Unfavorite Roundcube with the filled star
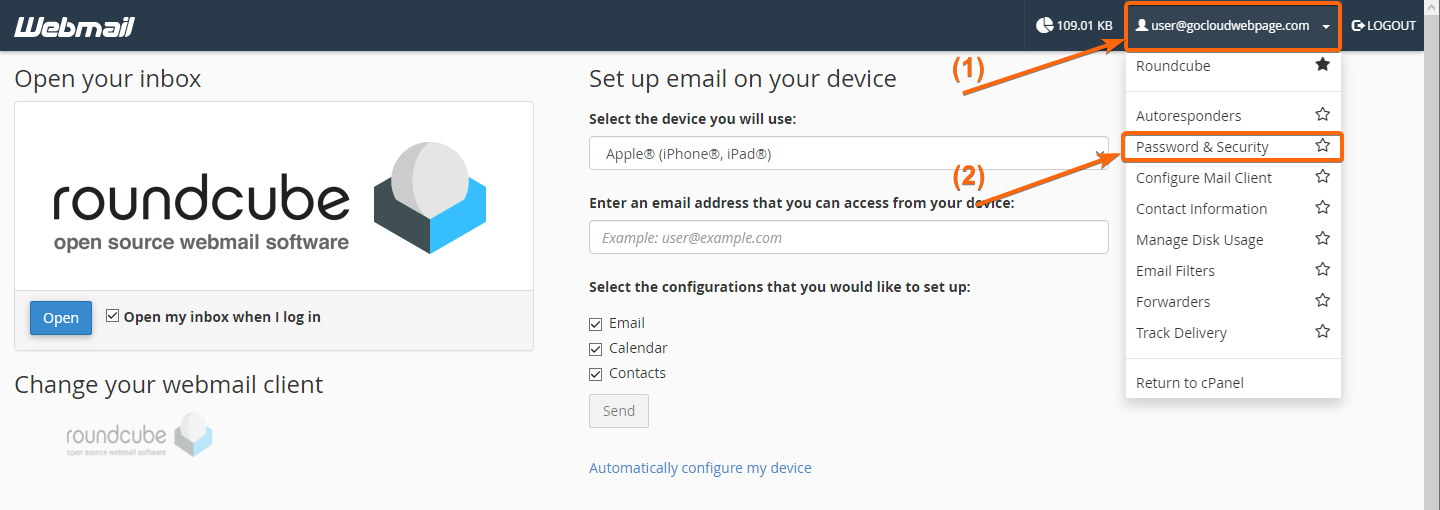This screenshot has height=510, width=1440. 1322,65
